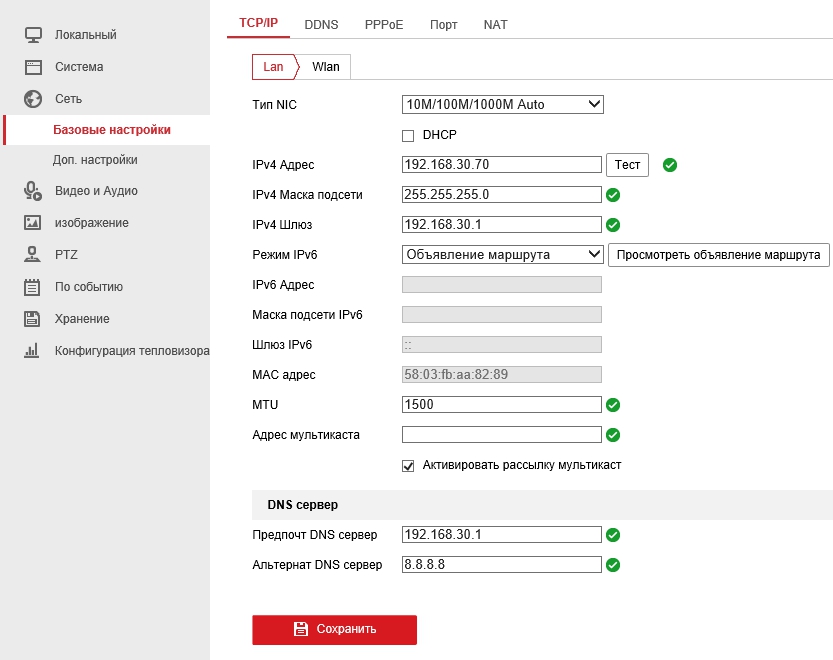
Task: Open System section via its window icon
Action: click(x=33, y=67)
